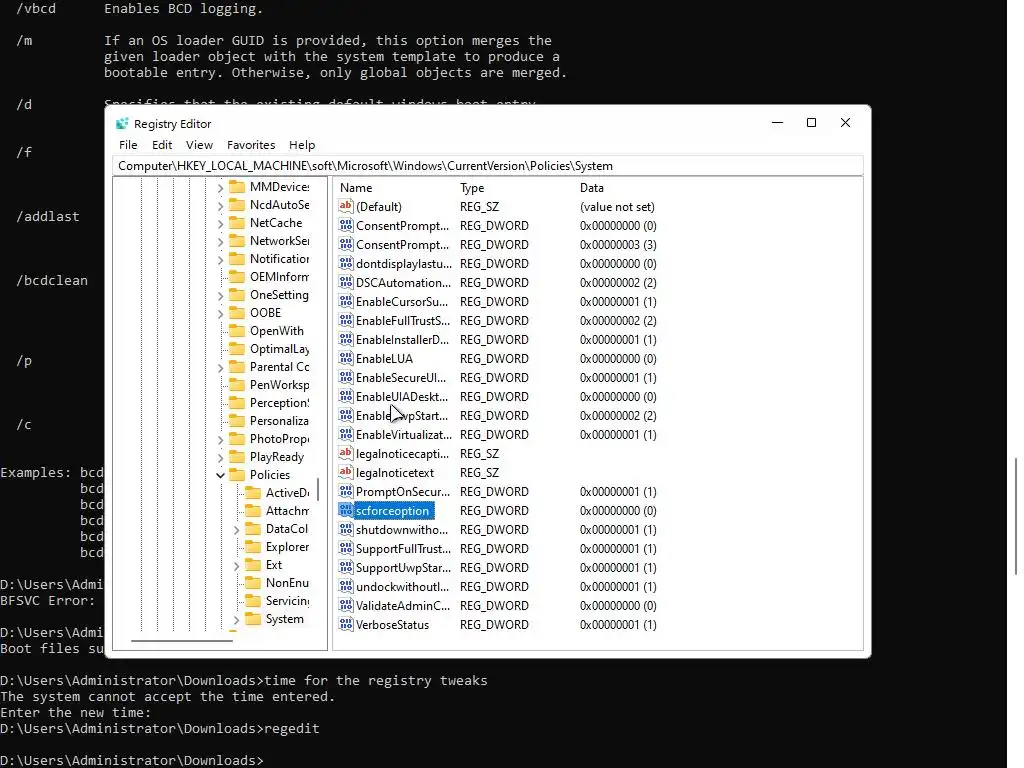Click the command prompt window's scrollbar thumb

pyautogui.click(x=1016, y=516)
